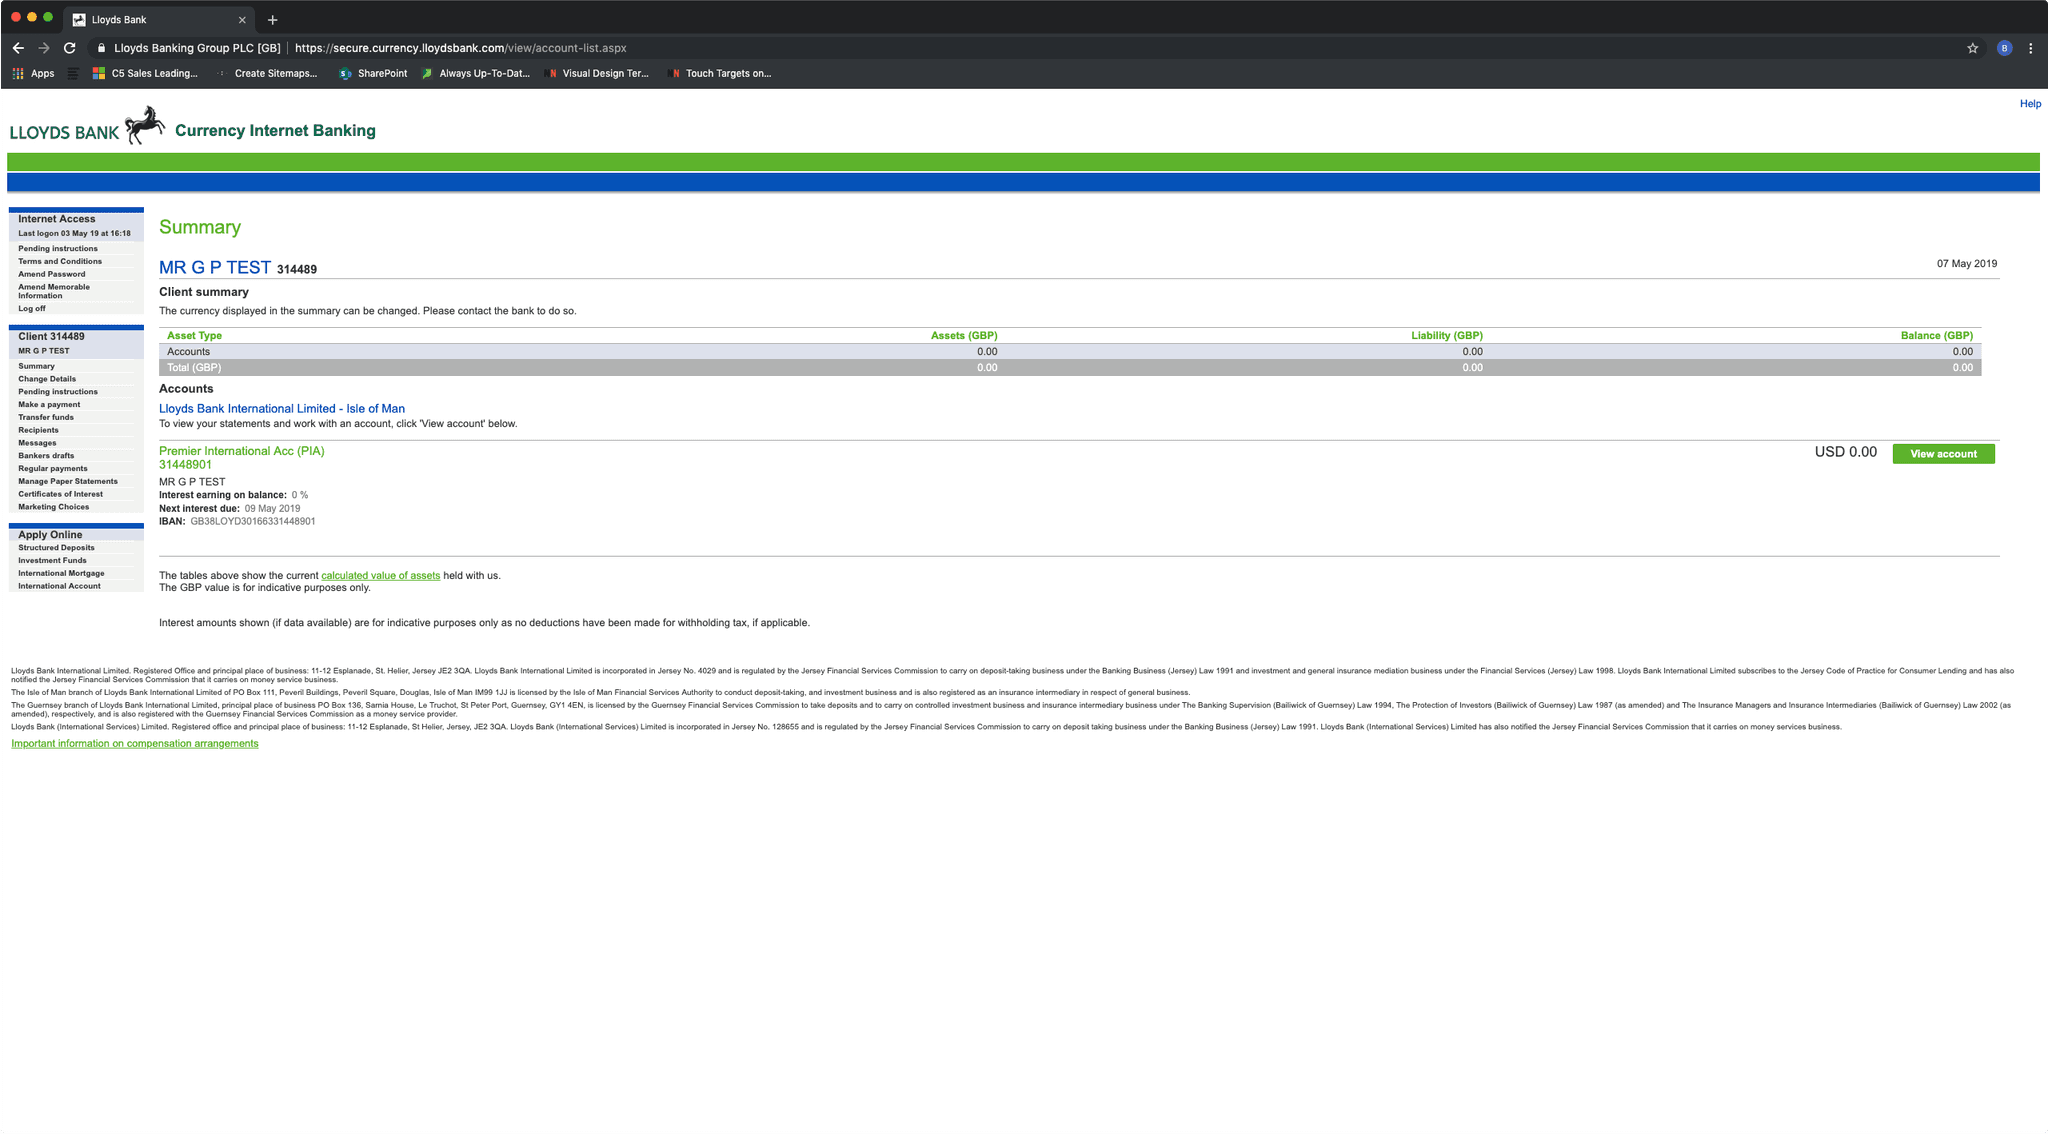Open Premier International Acc (PIA) link

pos(241,451)
